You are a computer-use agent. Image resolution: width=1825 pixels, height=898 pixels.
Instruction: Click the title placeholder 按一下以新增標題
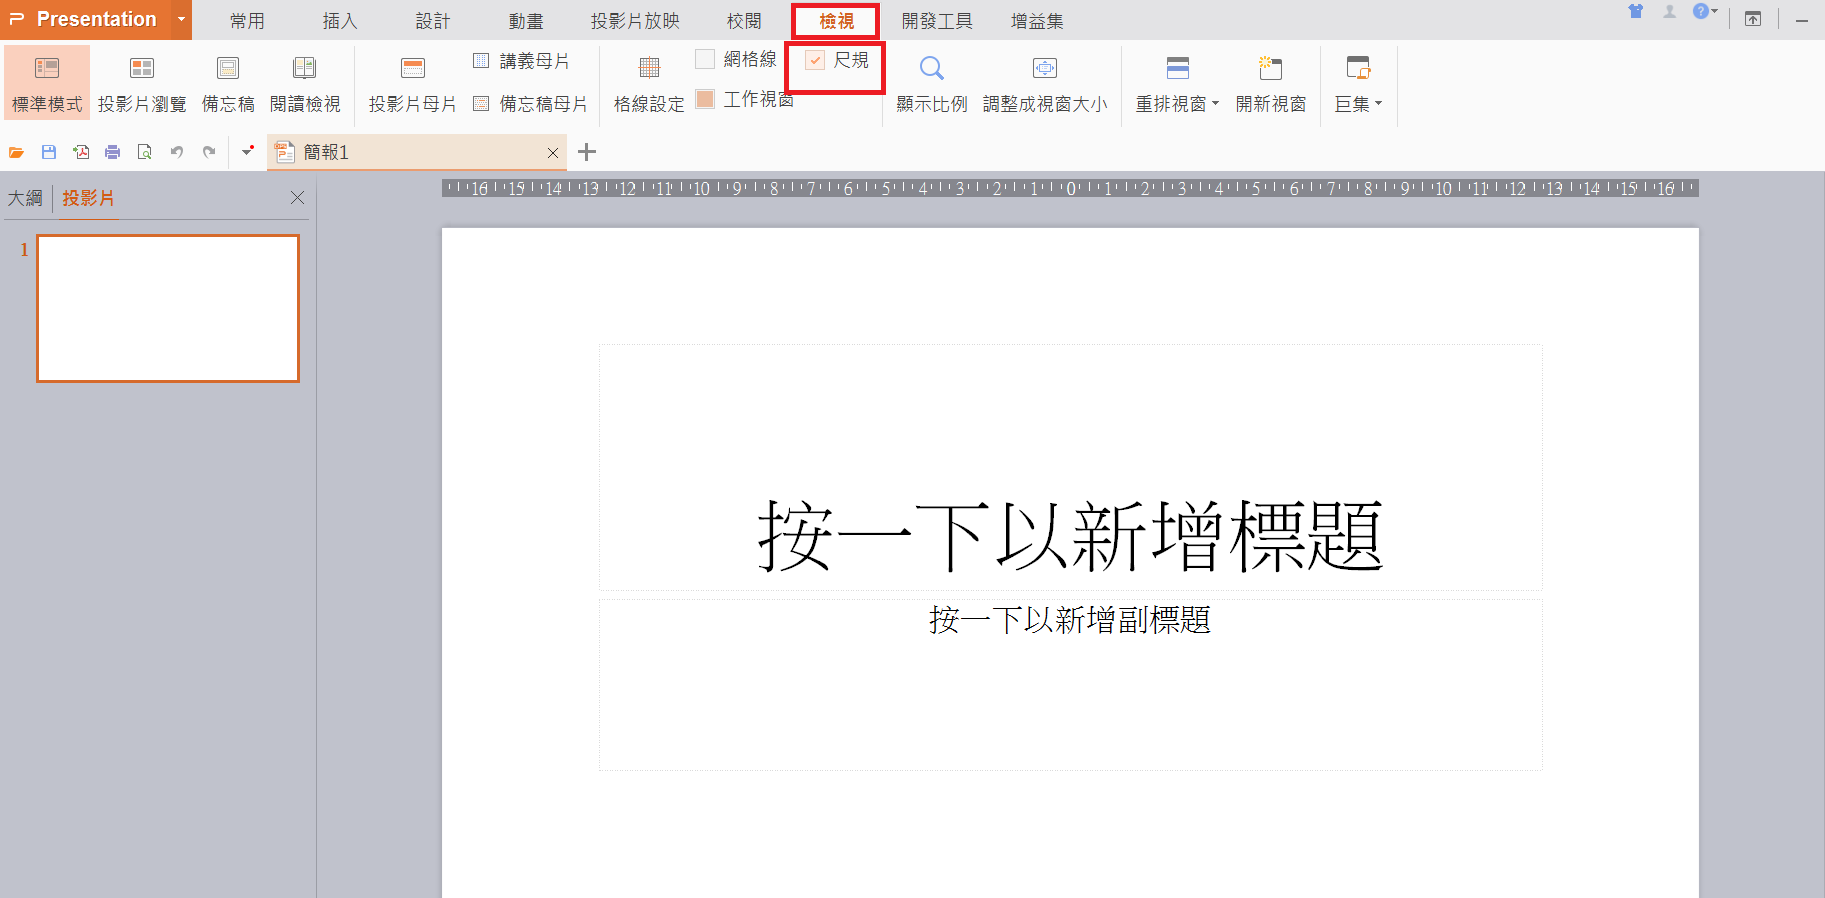[1070, 467]
